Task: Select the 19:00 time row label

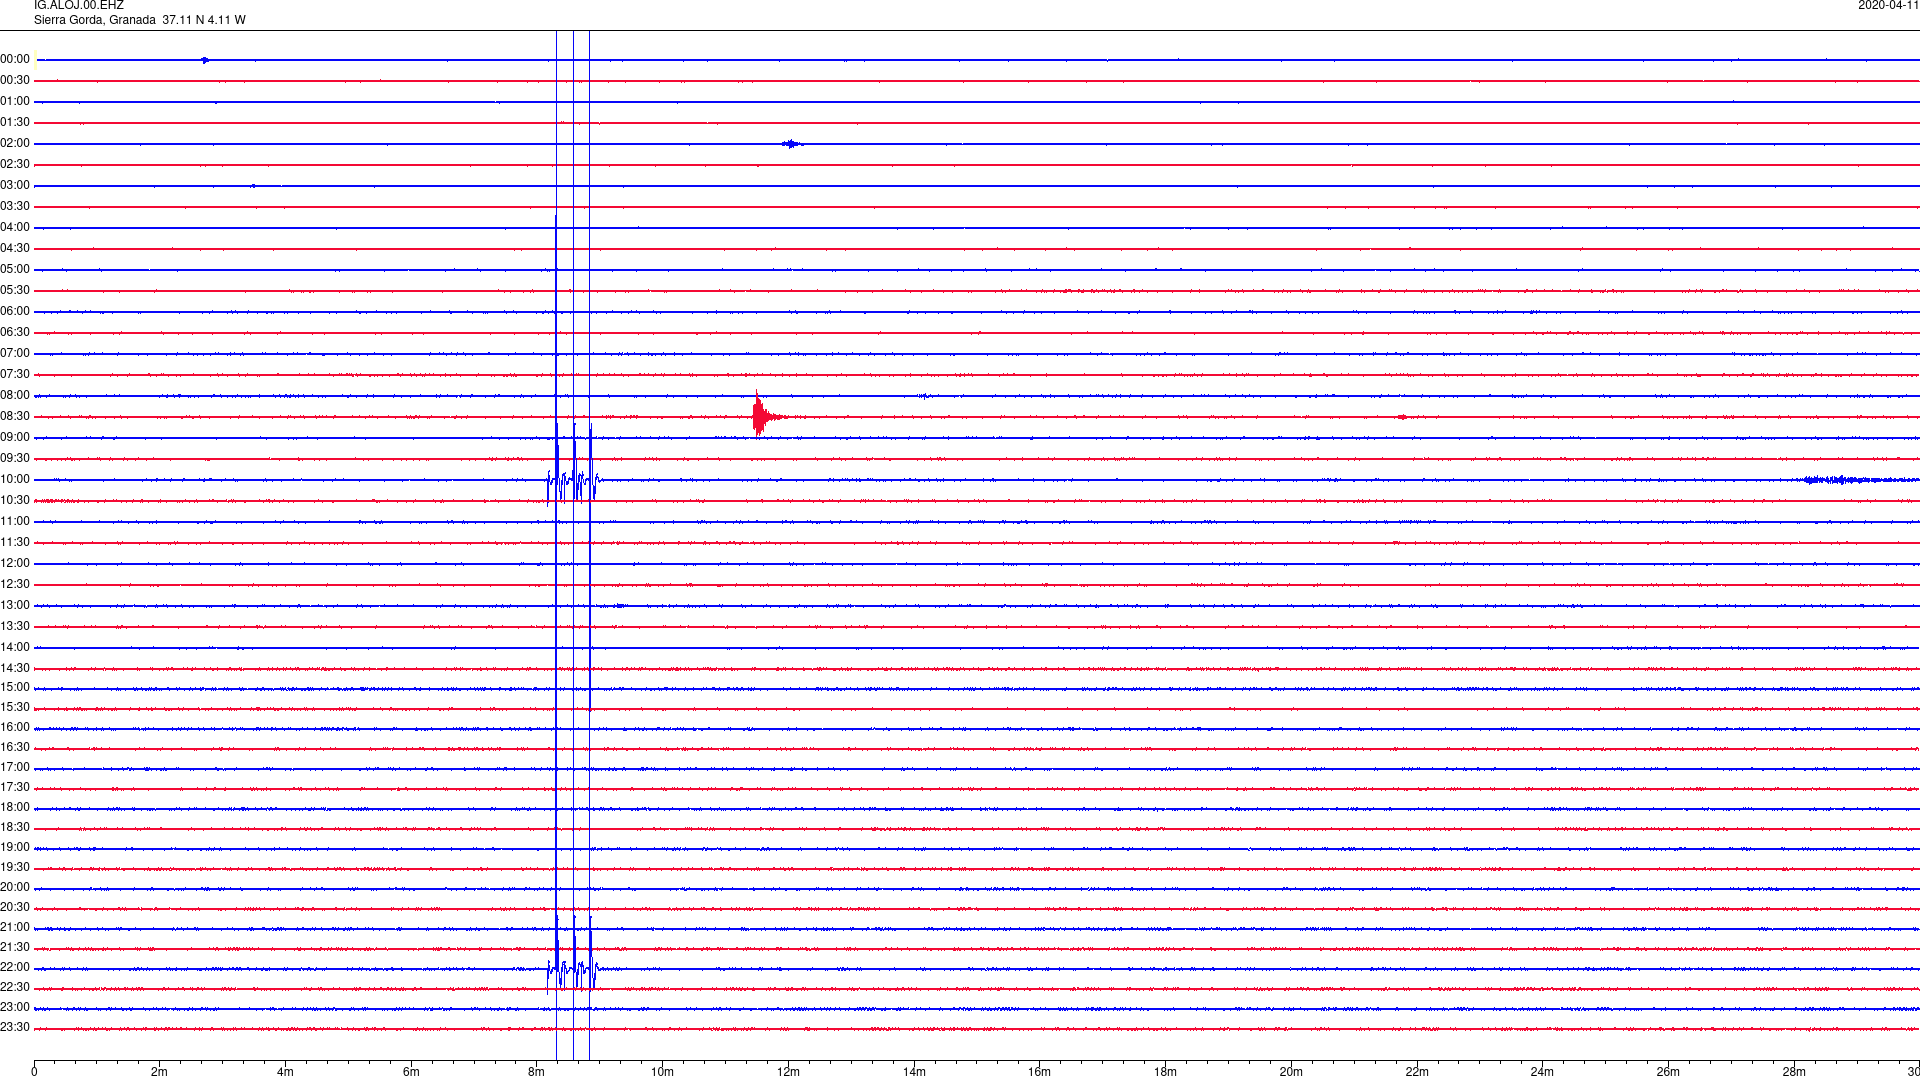Action: [15, 848]
